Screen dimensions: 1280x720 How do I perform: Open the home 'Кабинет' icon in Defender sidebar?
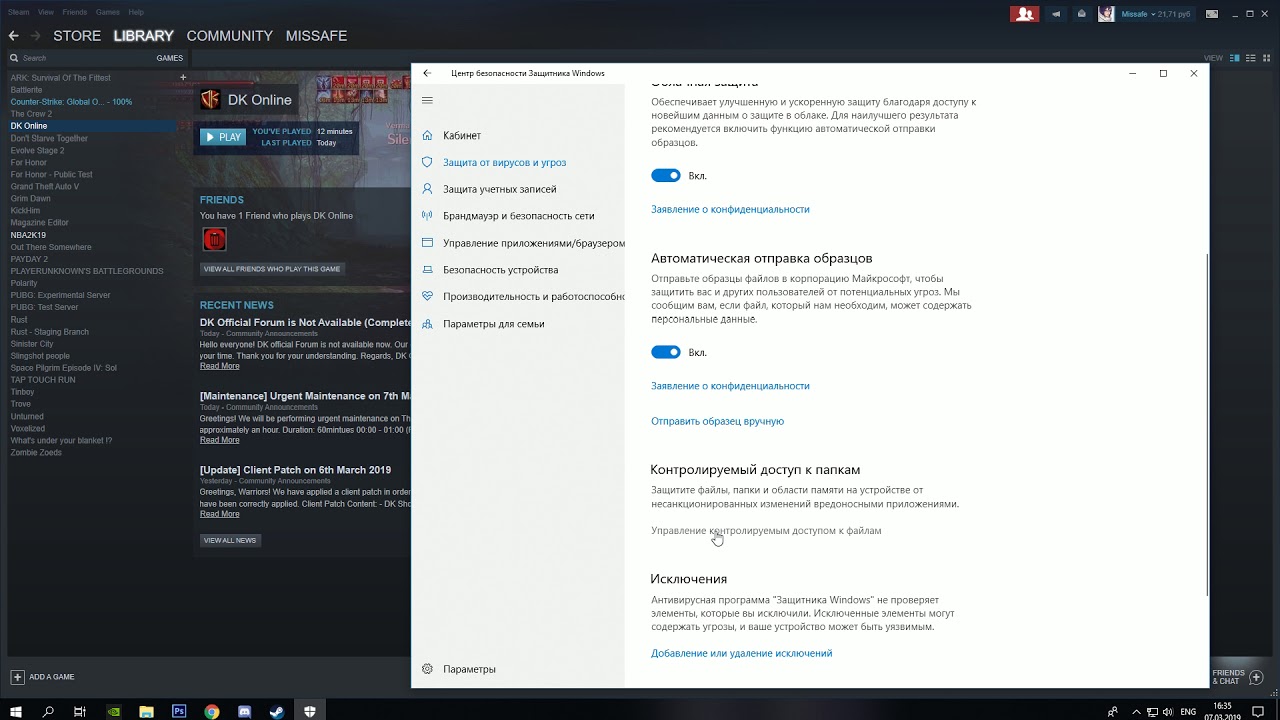click(427, 135)
